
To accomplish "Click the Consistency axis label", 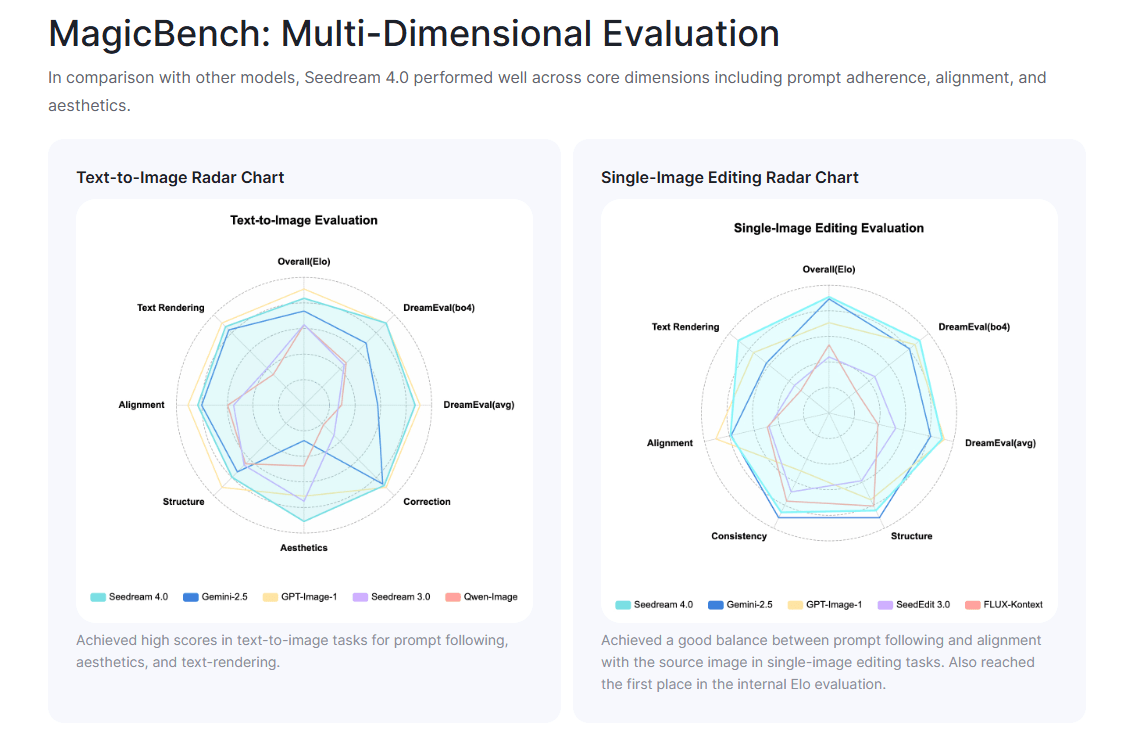I will (x=739, y=536).
